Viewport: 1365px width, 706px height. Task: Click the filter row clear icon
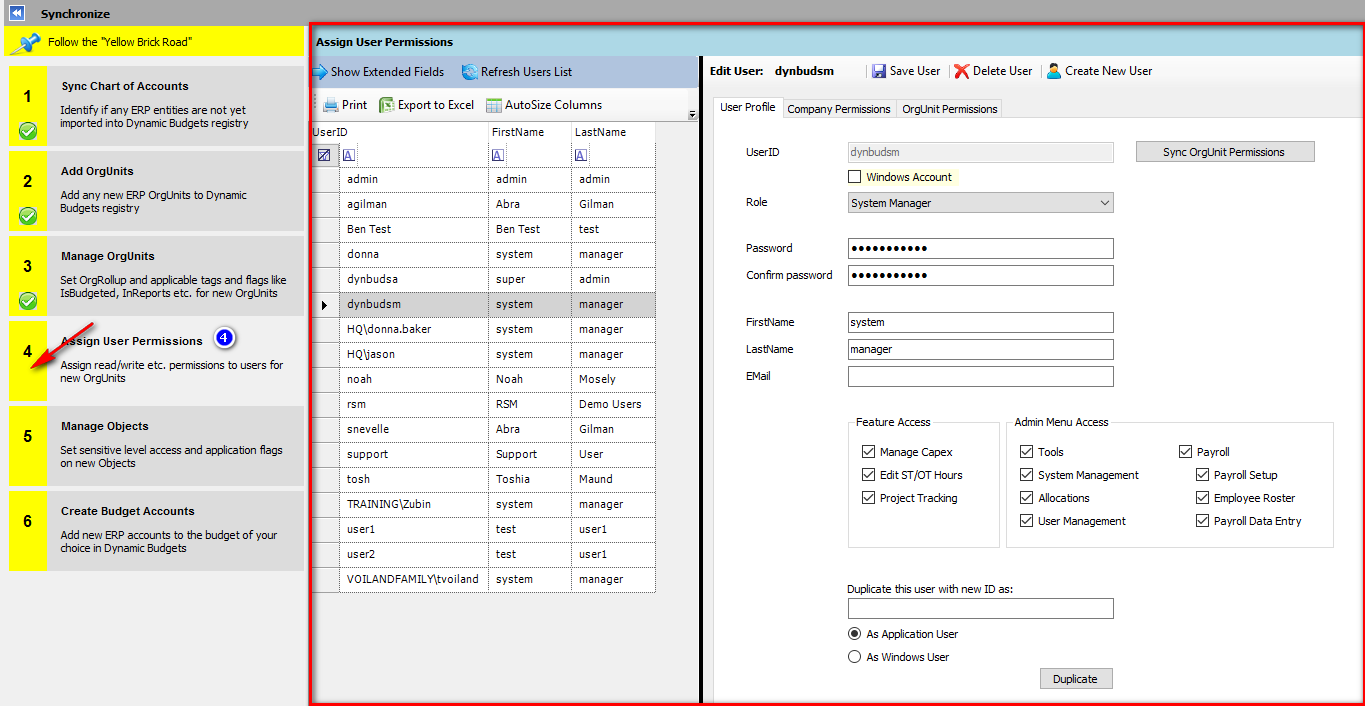[324, 155]
